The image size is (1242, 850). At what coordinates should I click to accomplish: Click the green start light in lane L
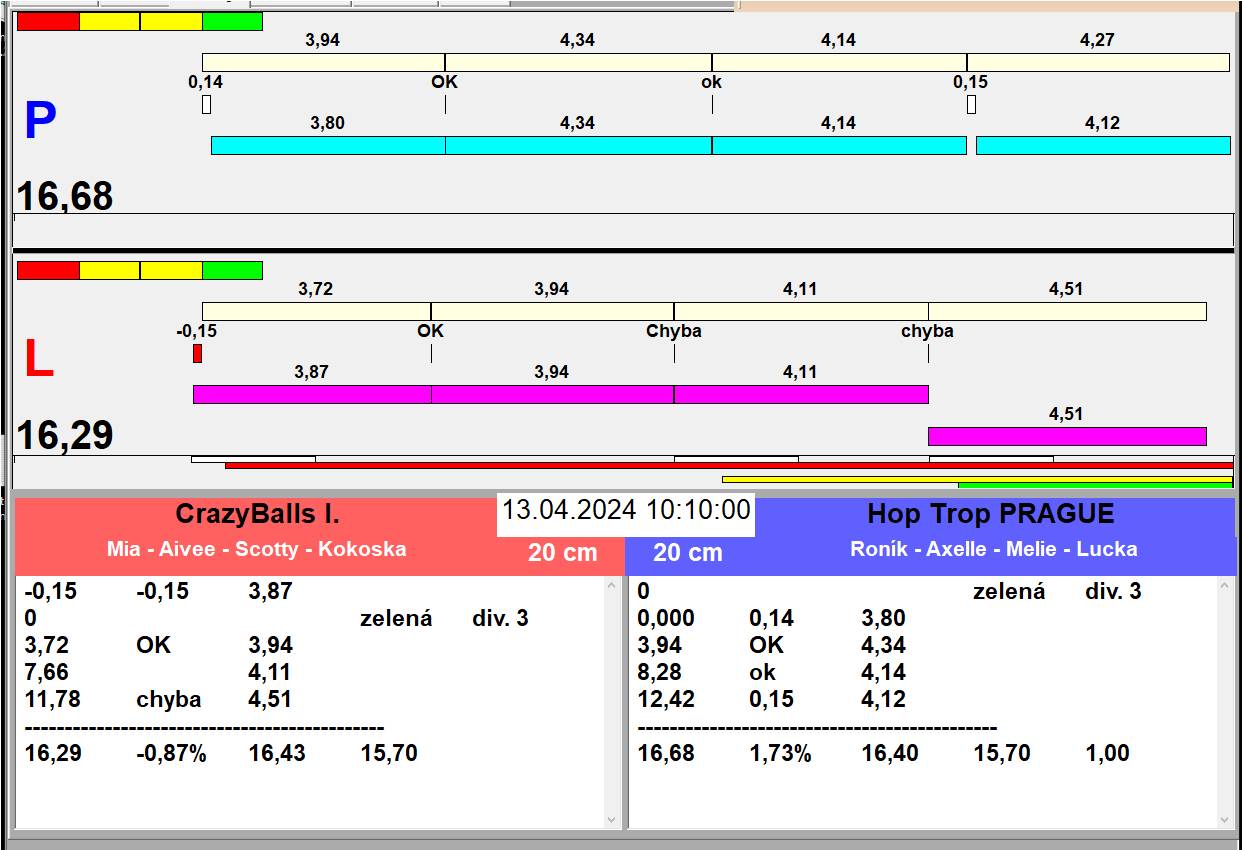[x=232, y=270]
